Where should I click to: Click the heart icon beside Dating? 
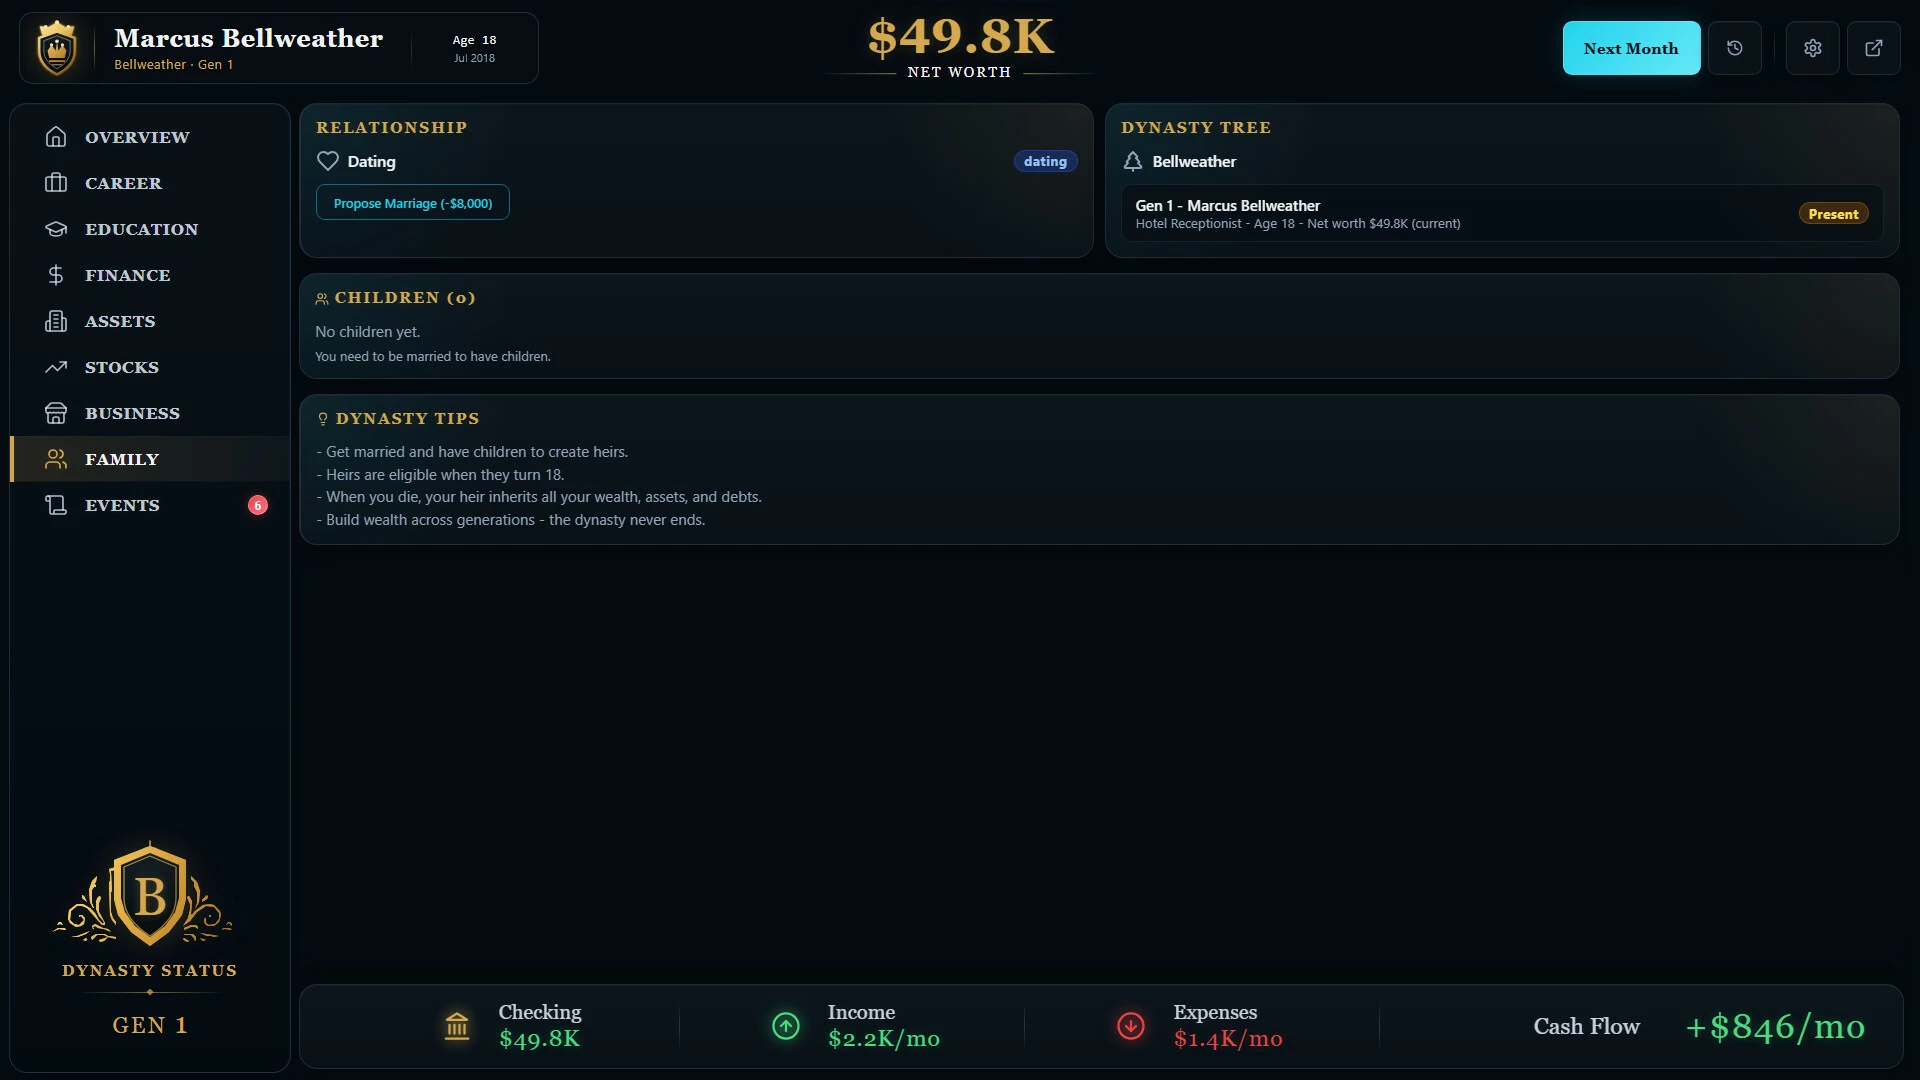coord(328,161)
